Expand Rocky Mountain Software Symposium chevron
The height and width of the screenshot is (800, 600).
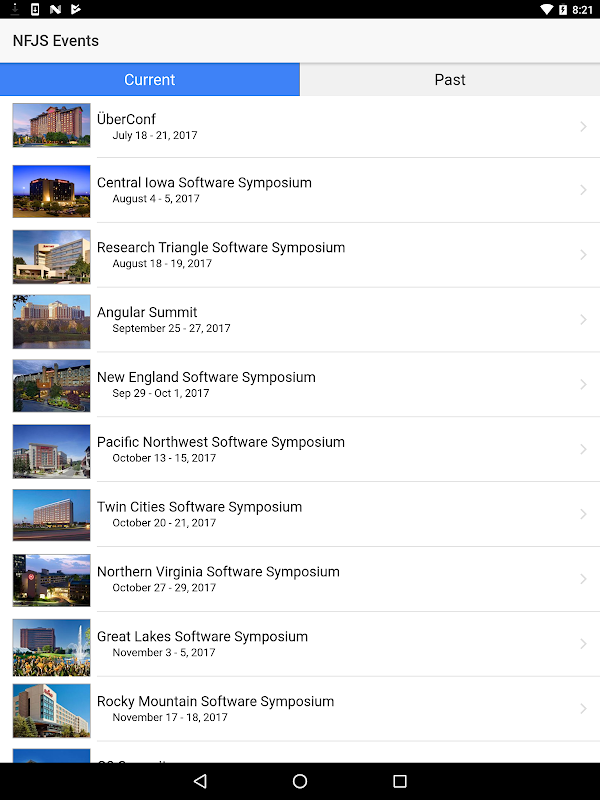point(583,708)
